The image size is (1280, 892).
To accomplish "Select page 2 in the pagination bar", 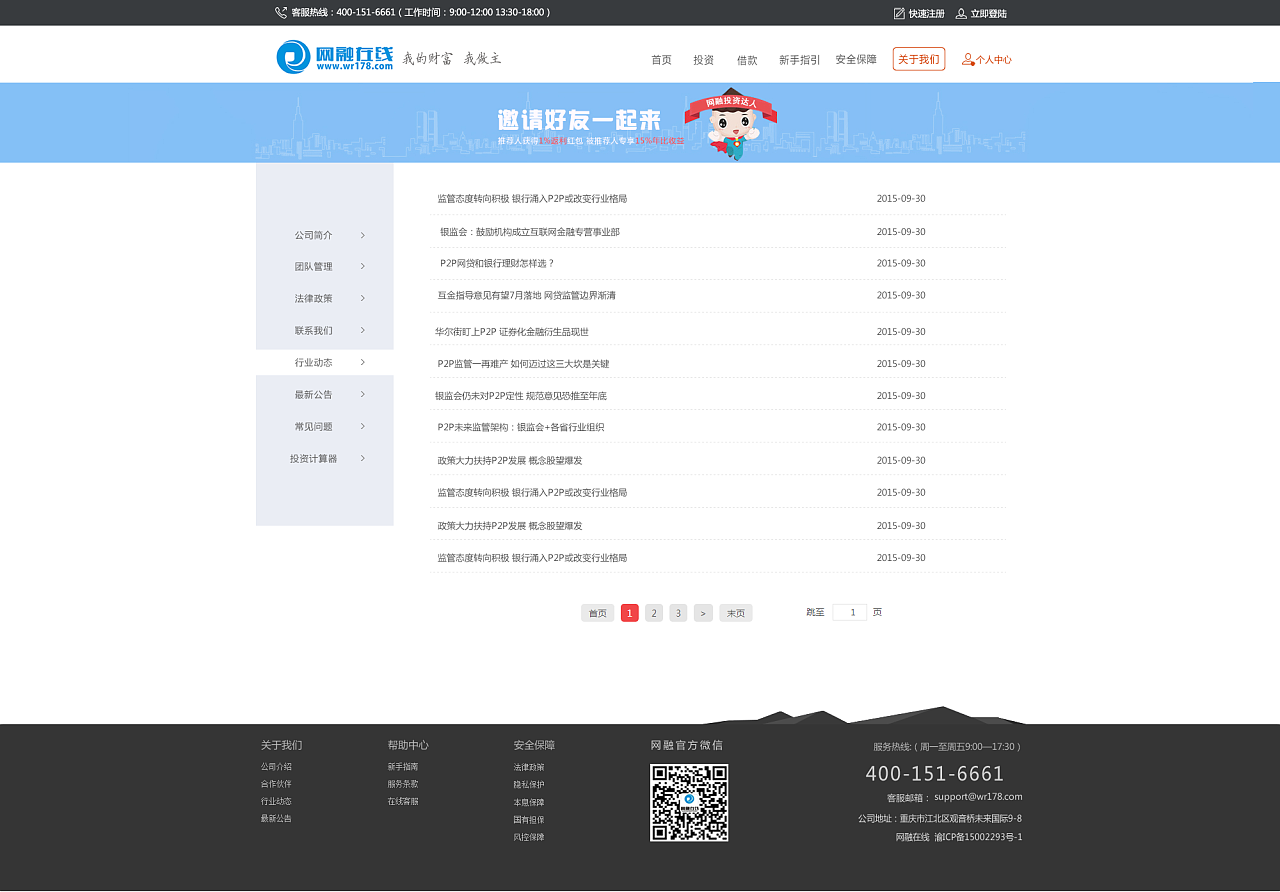I will click(x=654, y=612).
